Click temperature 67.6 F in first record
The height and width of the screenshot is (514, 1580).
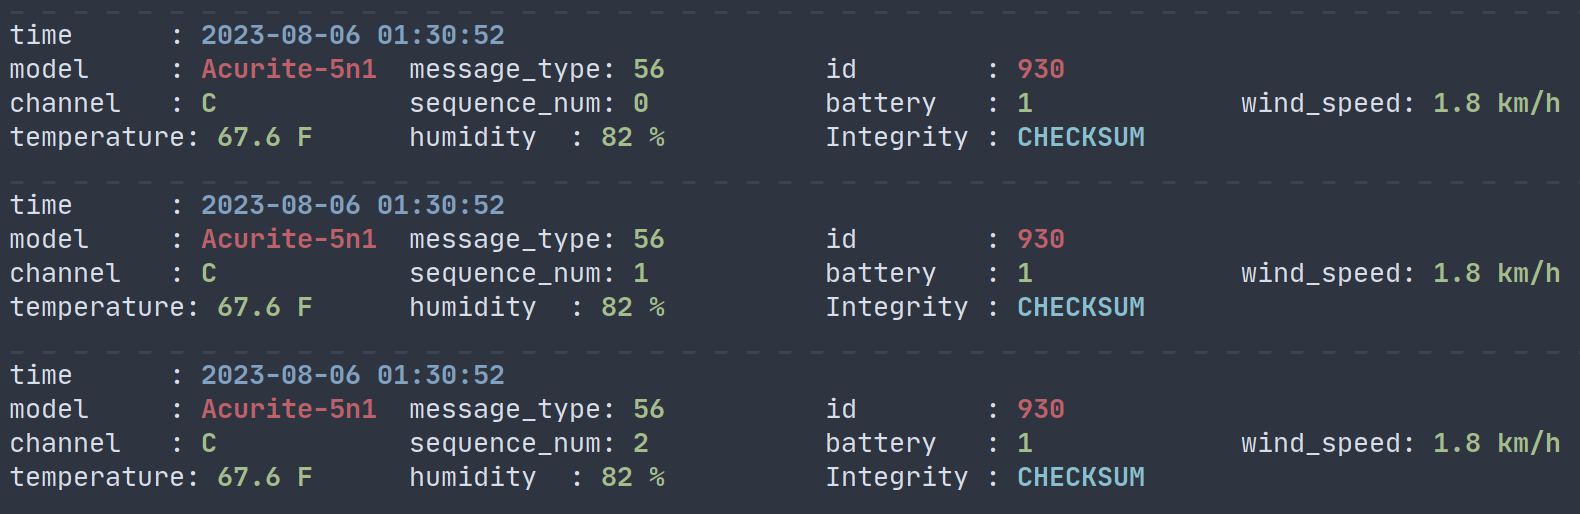click(265, 137)
